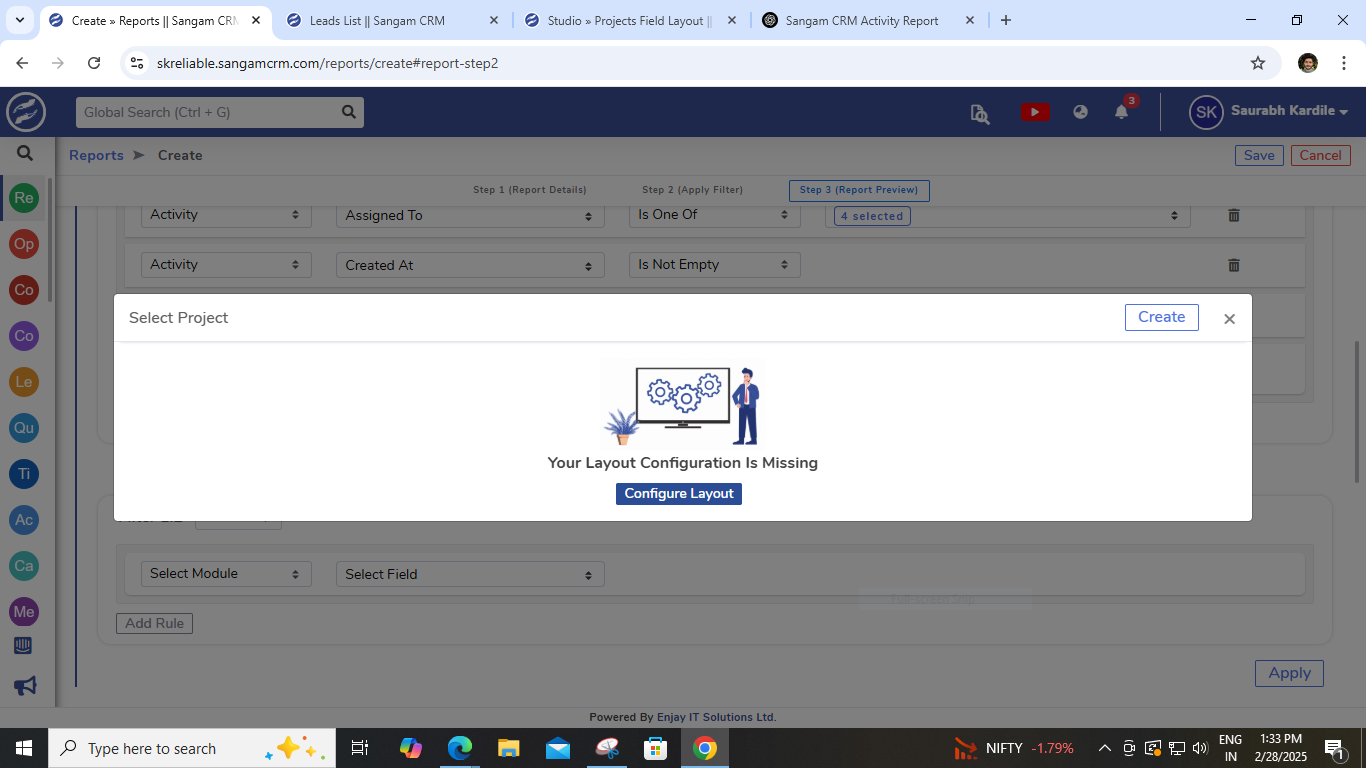1366x768 pixels.
Task: Go to Step 2 (Apply Filter)
Action: (692, 190)
